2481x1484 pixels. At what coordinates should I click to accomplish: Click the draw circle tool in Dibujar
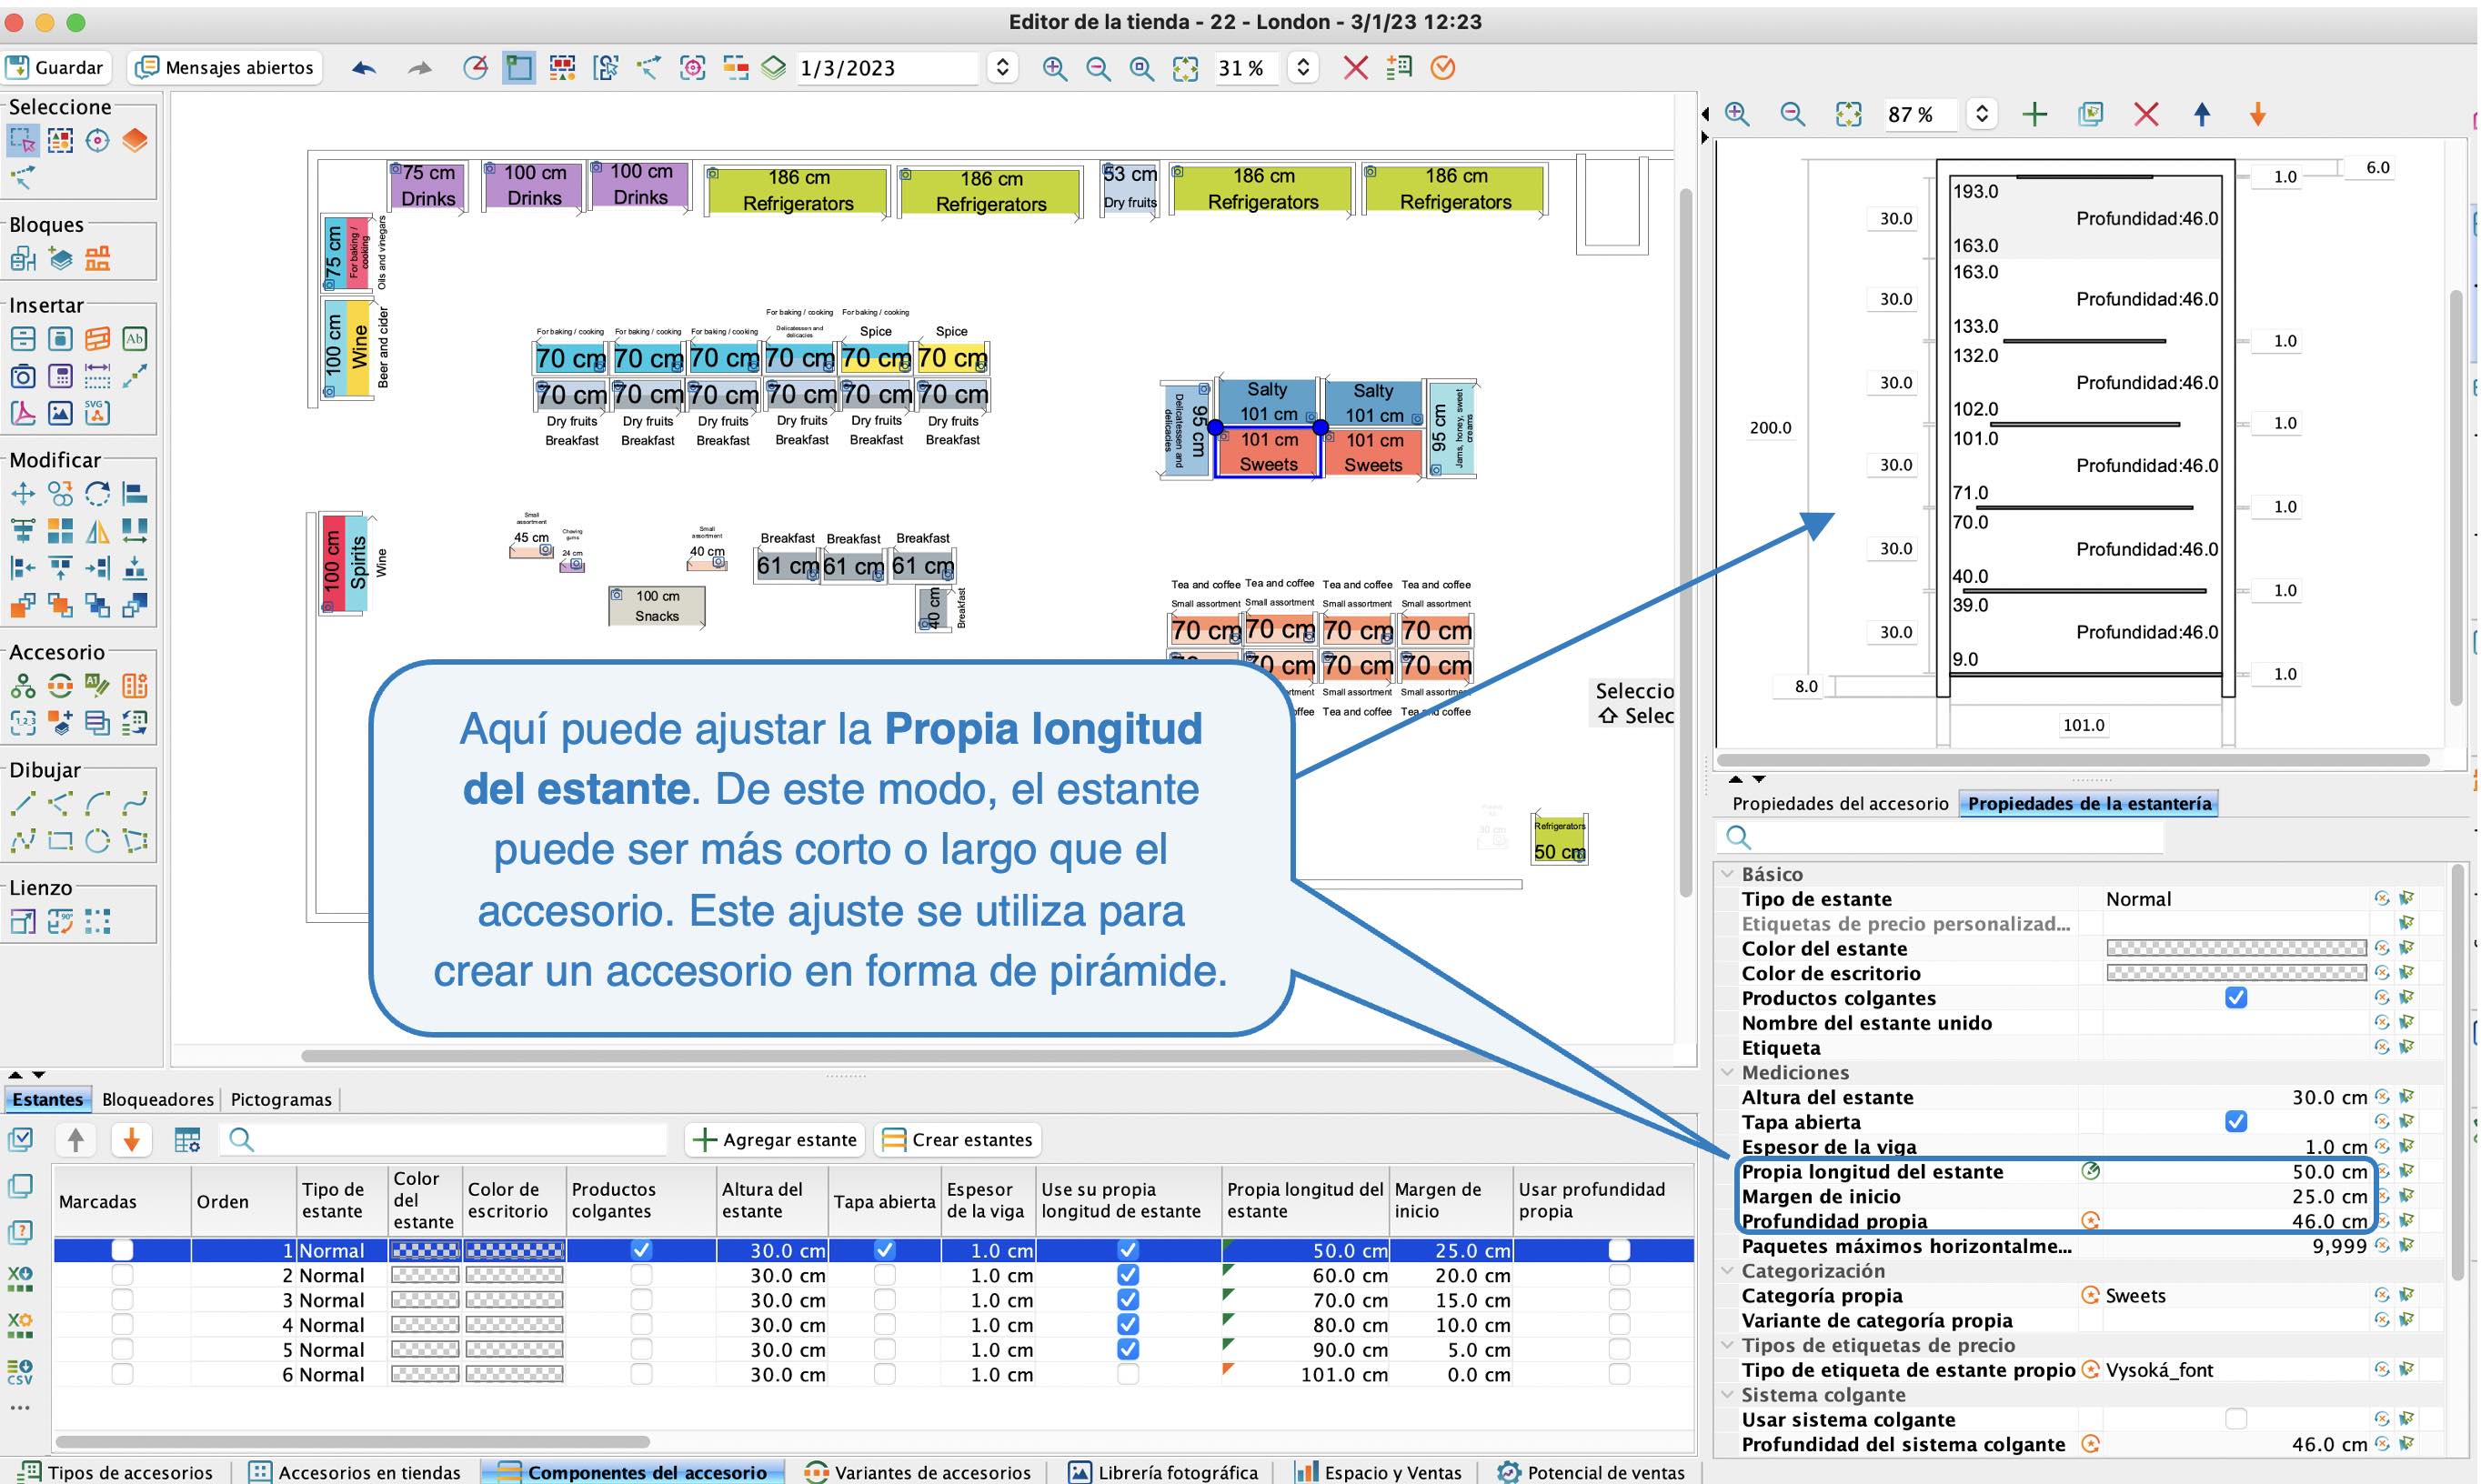coord(97,840)
